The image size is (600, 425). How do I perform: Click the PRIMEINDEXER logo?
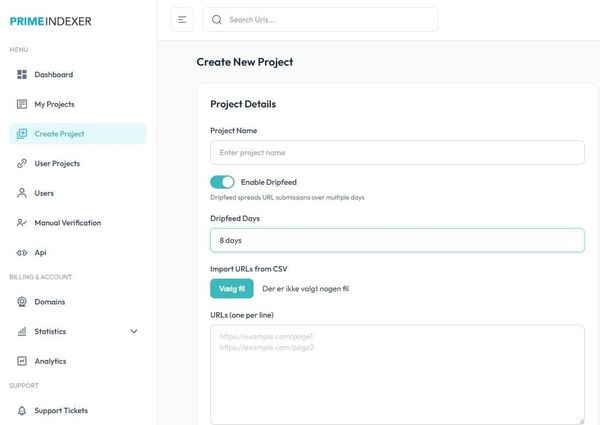pos(51,21)
